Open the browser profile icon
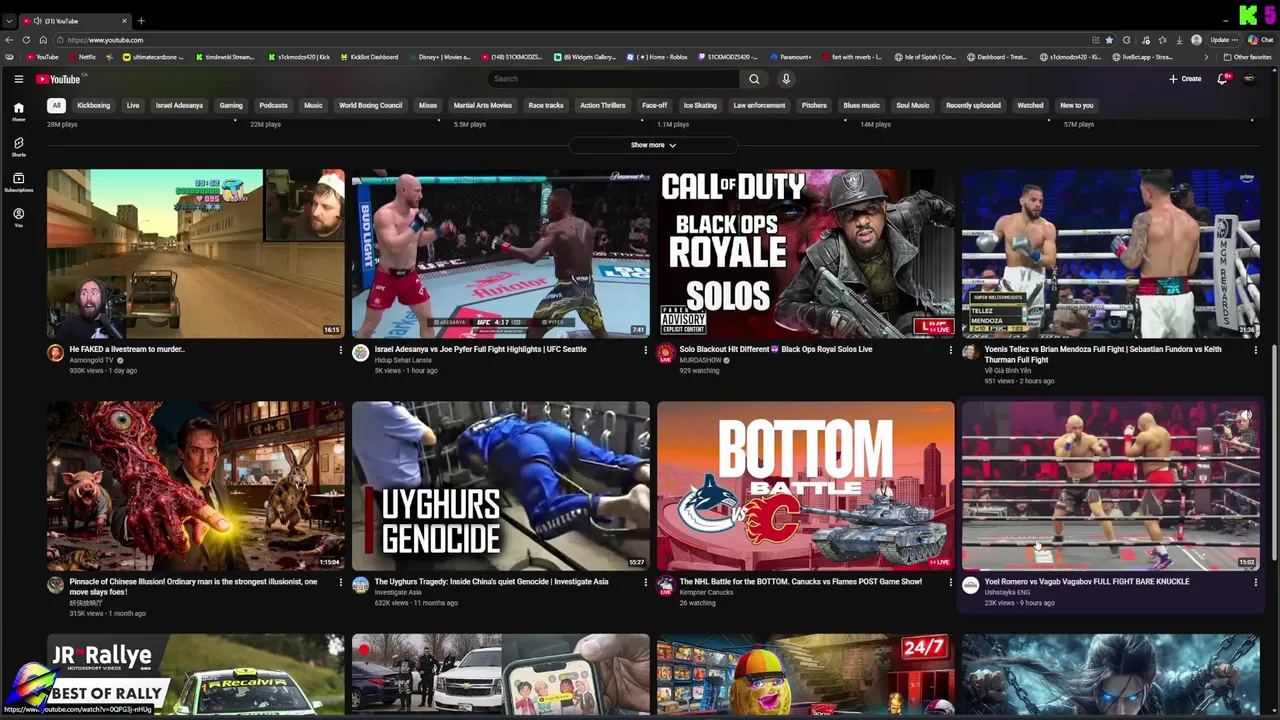 tap(1196, 40)
